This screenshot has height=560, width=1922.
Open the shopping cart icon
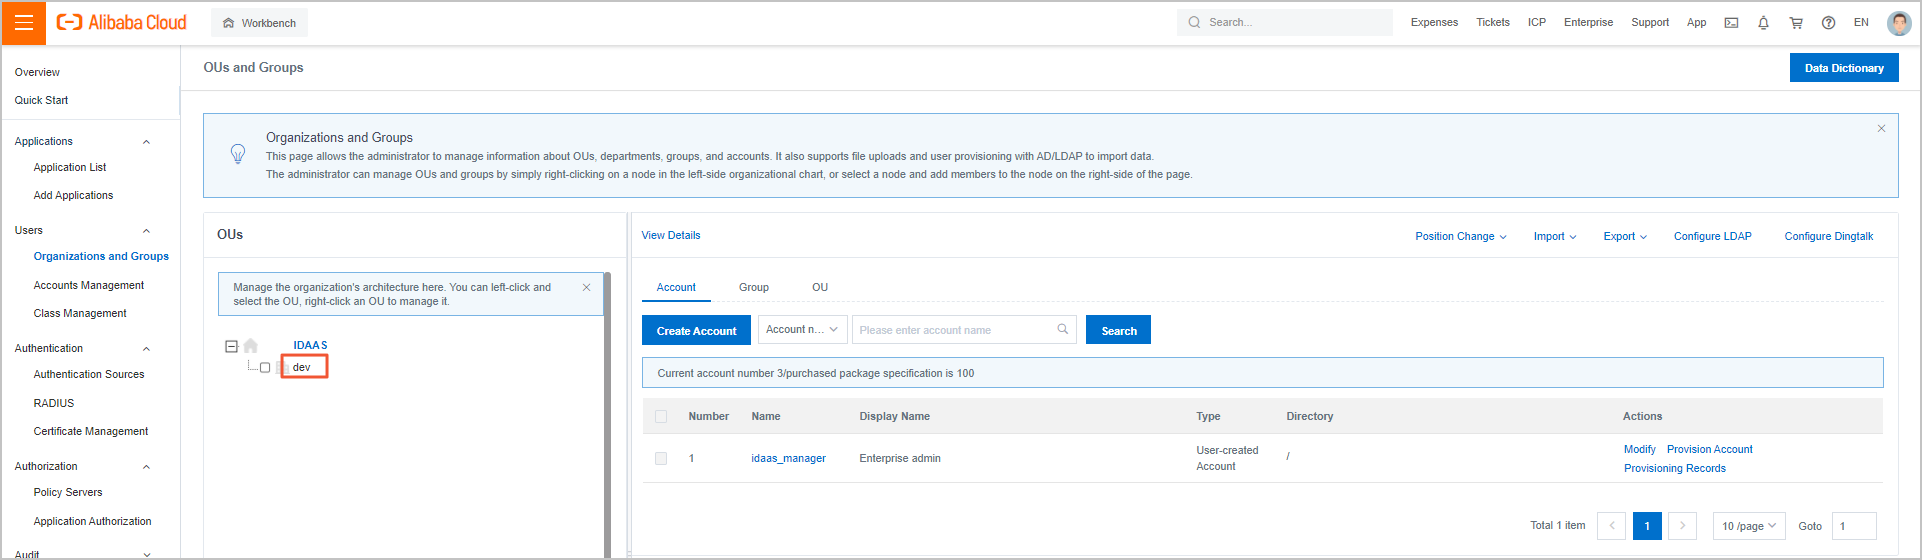click(x=1796, y=23)
